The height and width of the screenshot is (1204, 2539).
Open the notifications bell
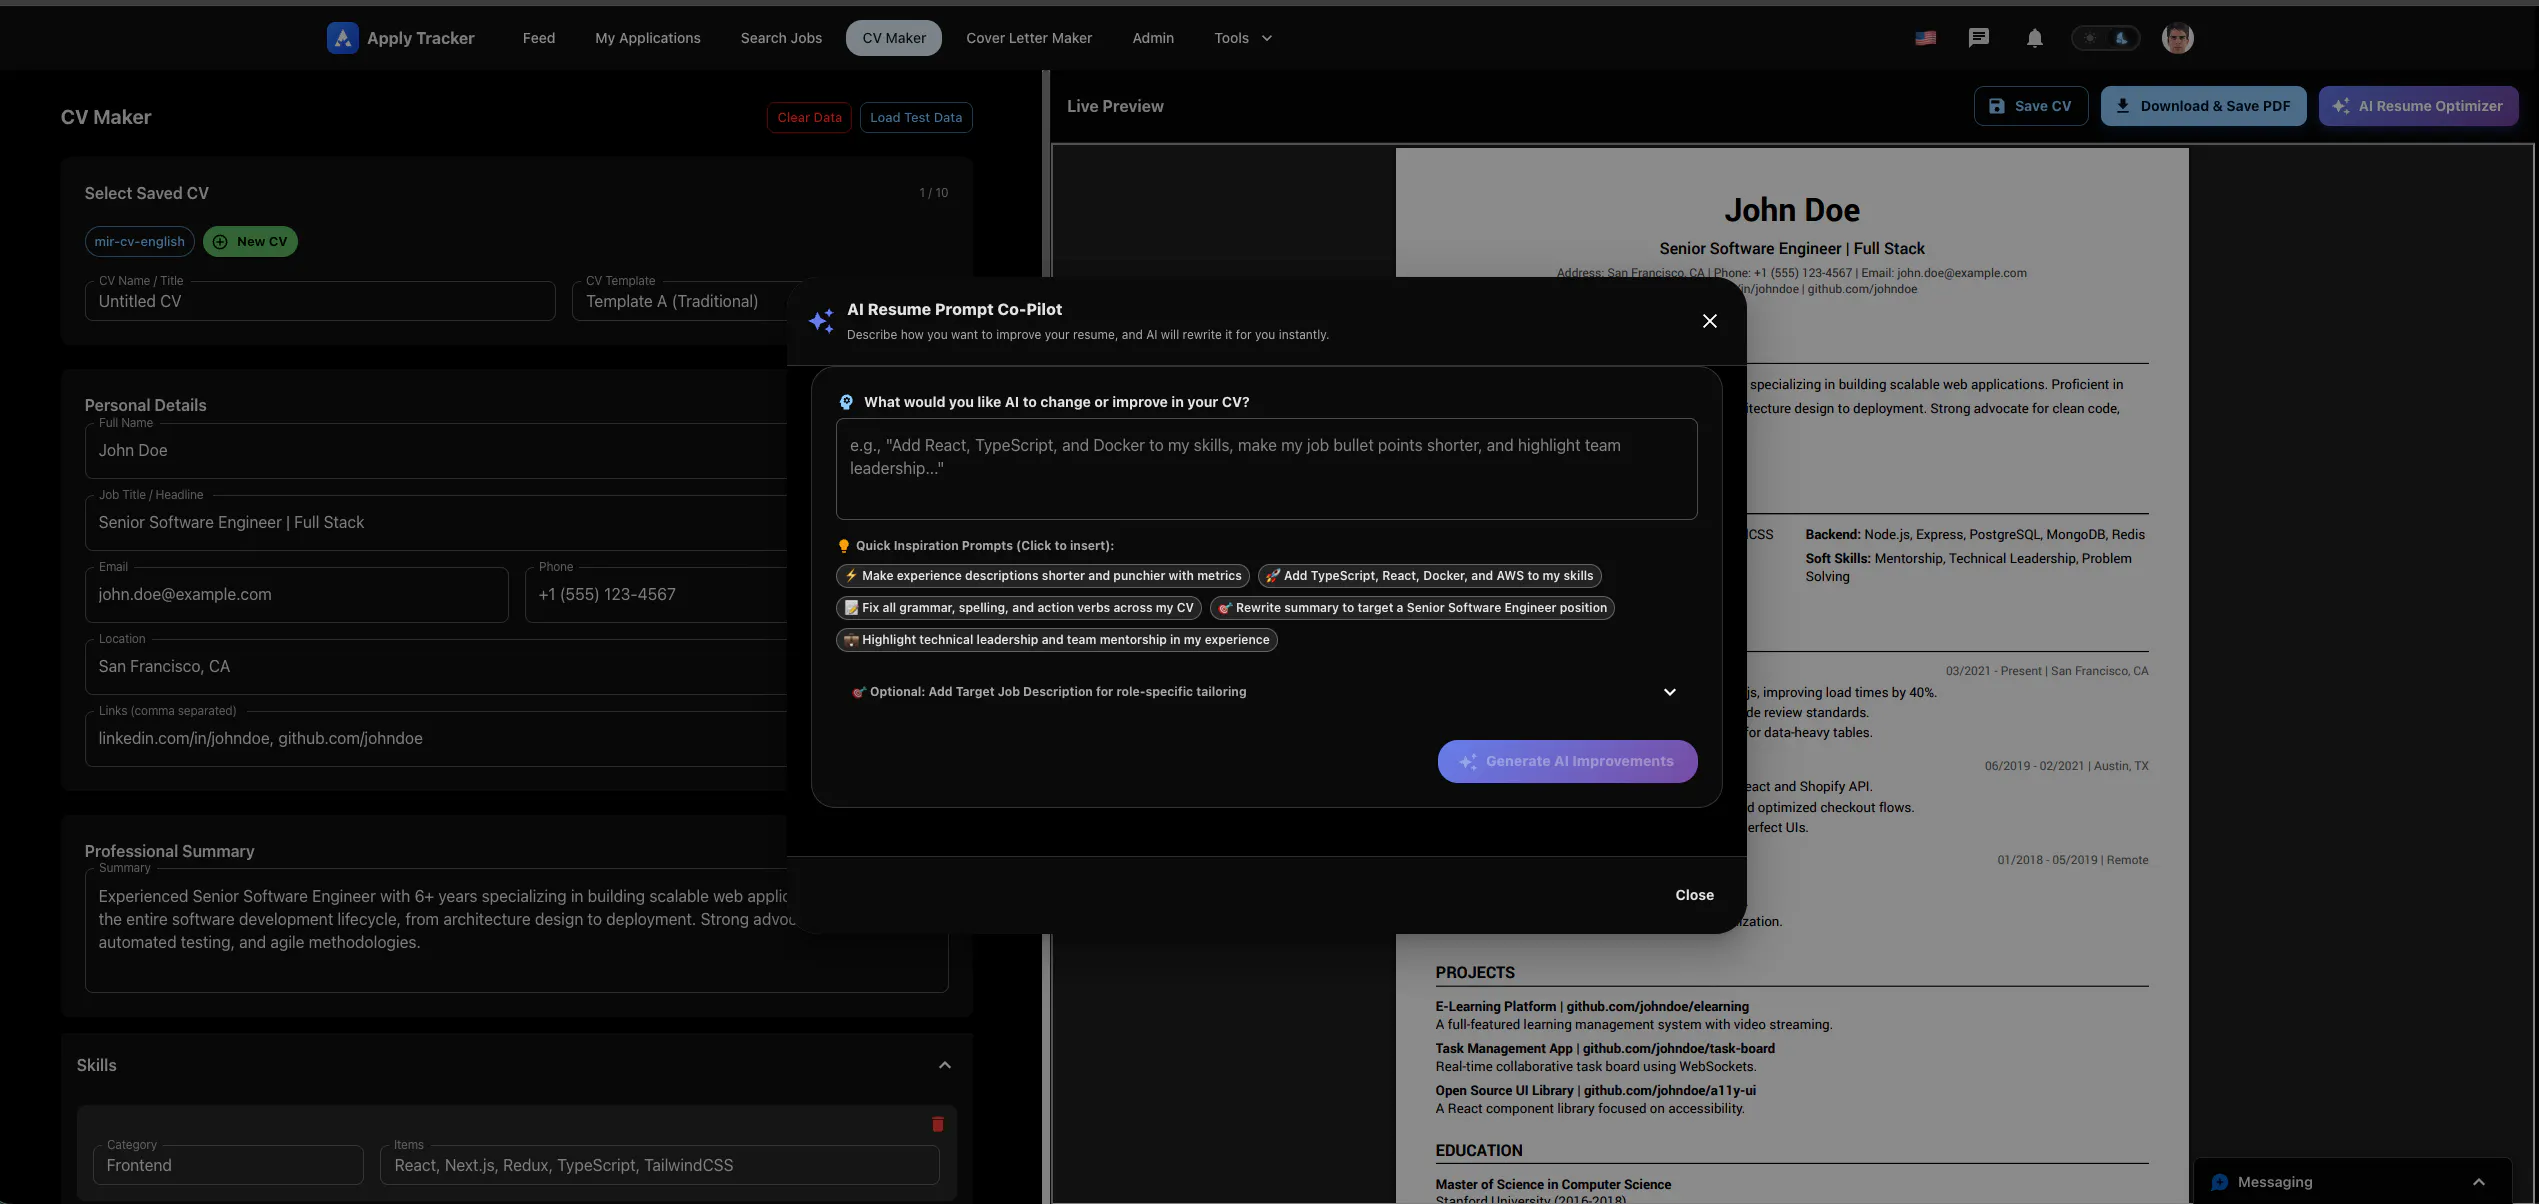tap(2034, 38)
